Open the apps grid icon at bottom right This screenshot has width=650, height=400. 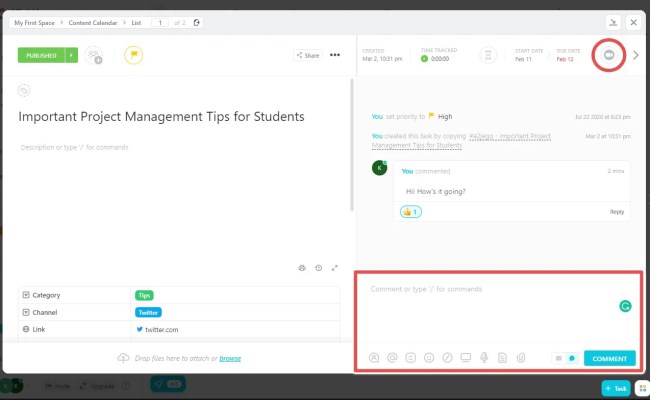643,388
